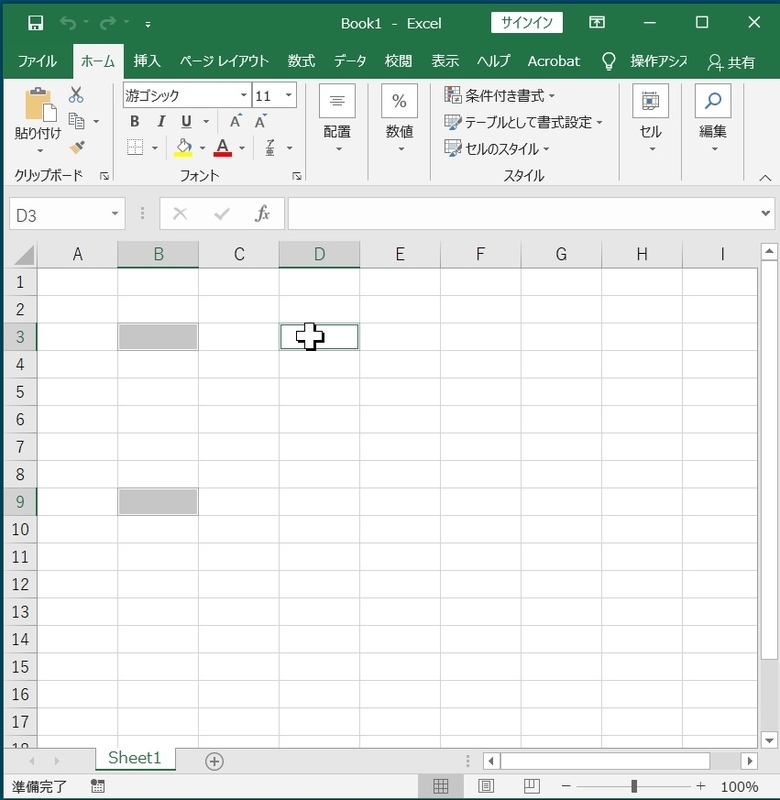Open the 配置 alignment group
The width and height of the screenshot is (780, 800).
[337, 119]
